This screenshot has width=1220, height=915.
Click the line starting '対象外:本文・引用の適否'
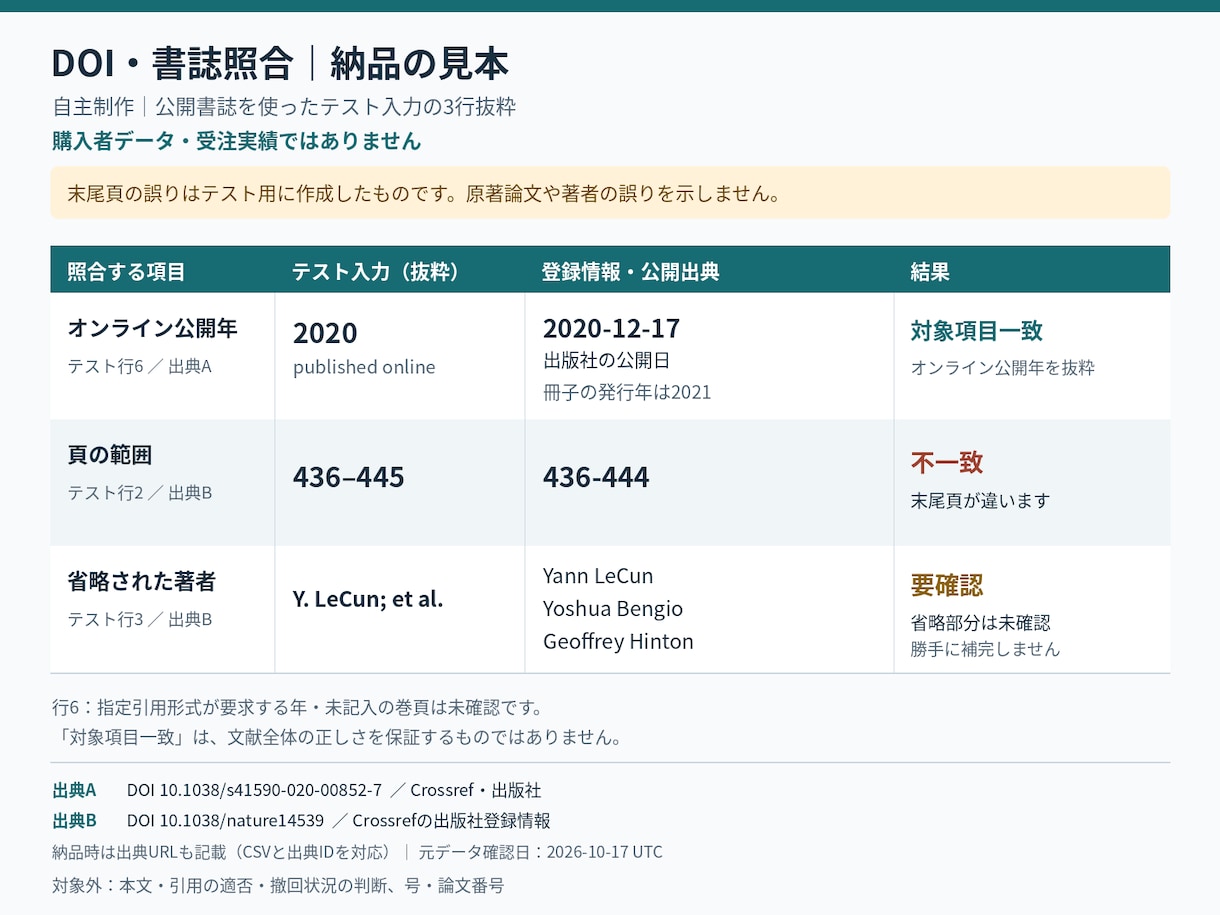click(278, 885)
